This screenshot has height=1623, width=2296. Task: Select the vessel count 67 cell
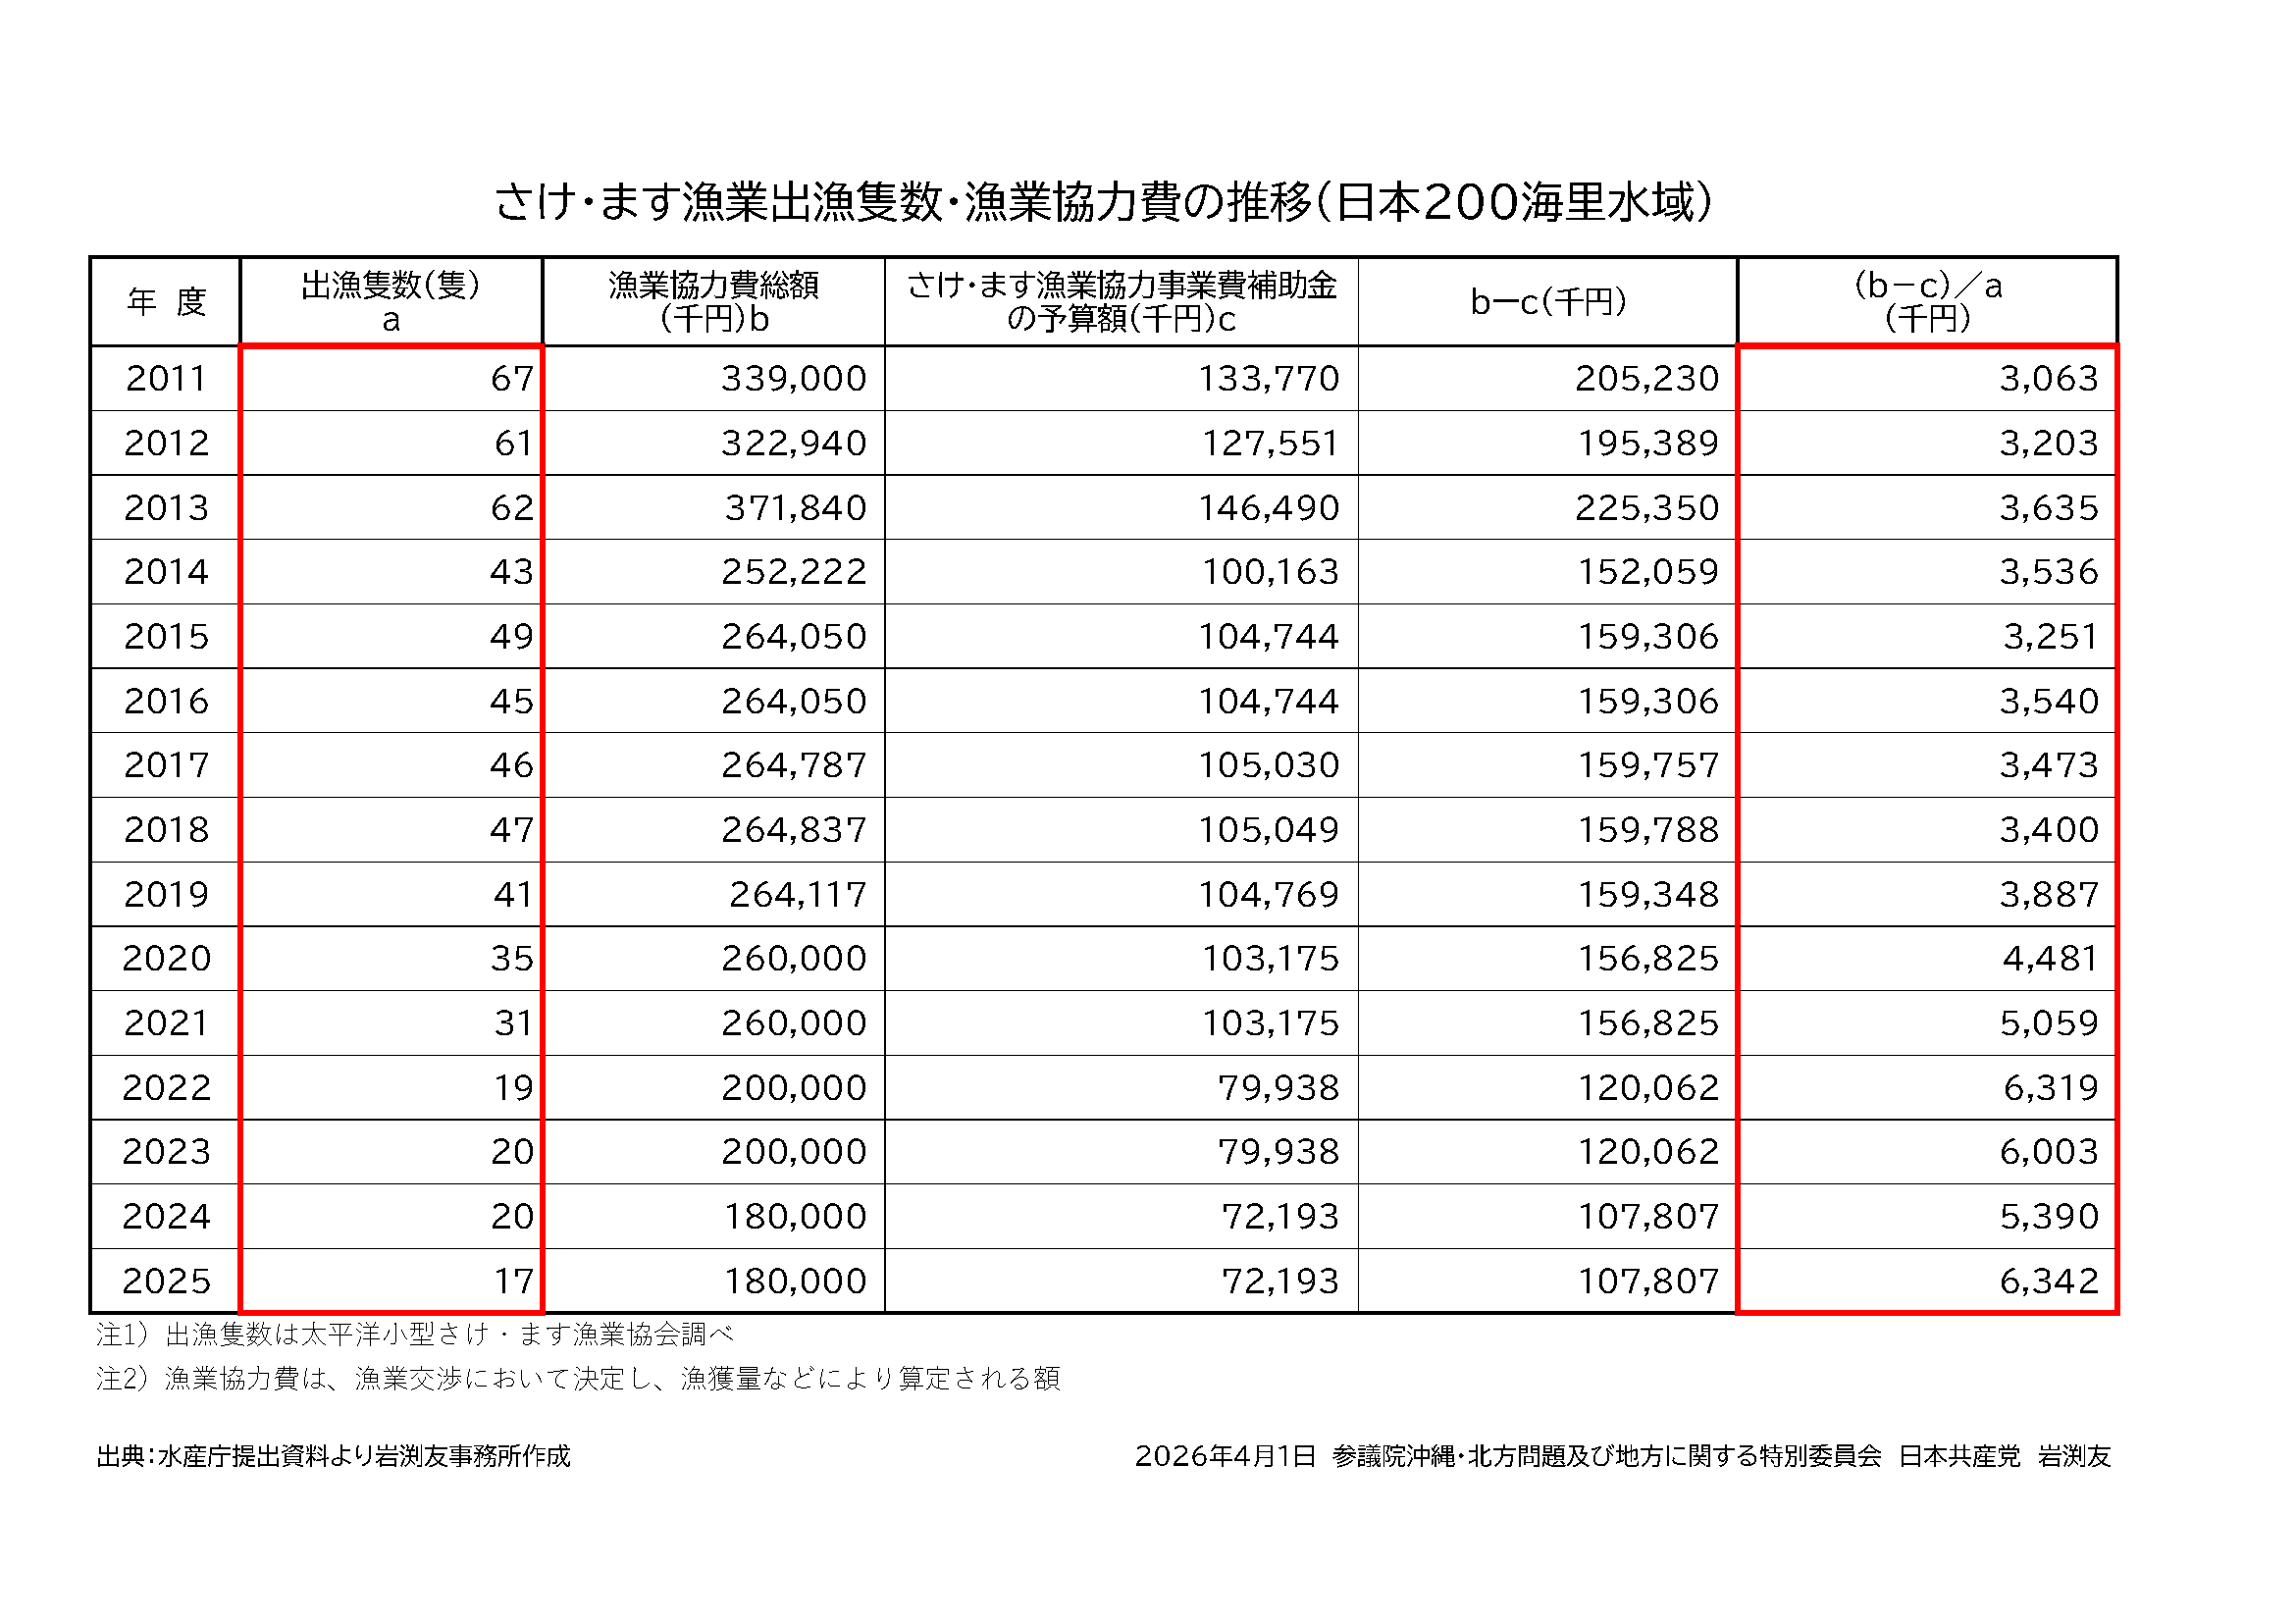click(511, 379)
